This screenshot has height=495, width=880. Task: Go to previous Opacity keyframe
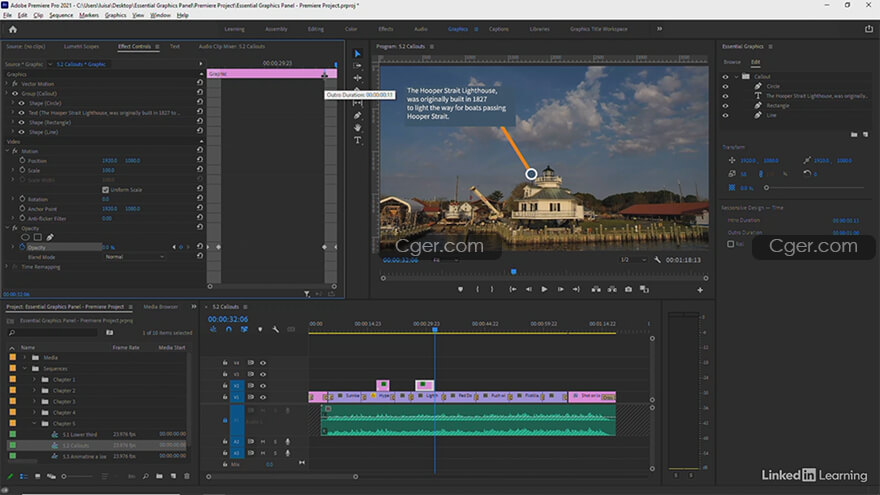[x=174, y=247]
